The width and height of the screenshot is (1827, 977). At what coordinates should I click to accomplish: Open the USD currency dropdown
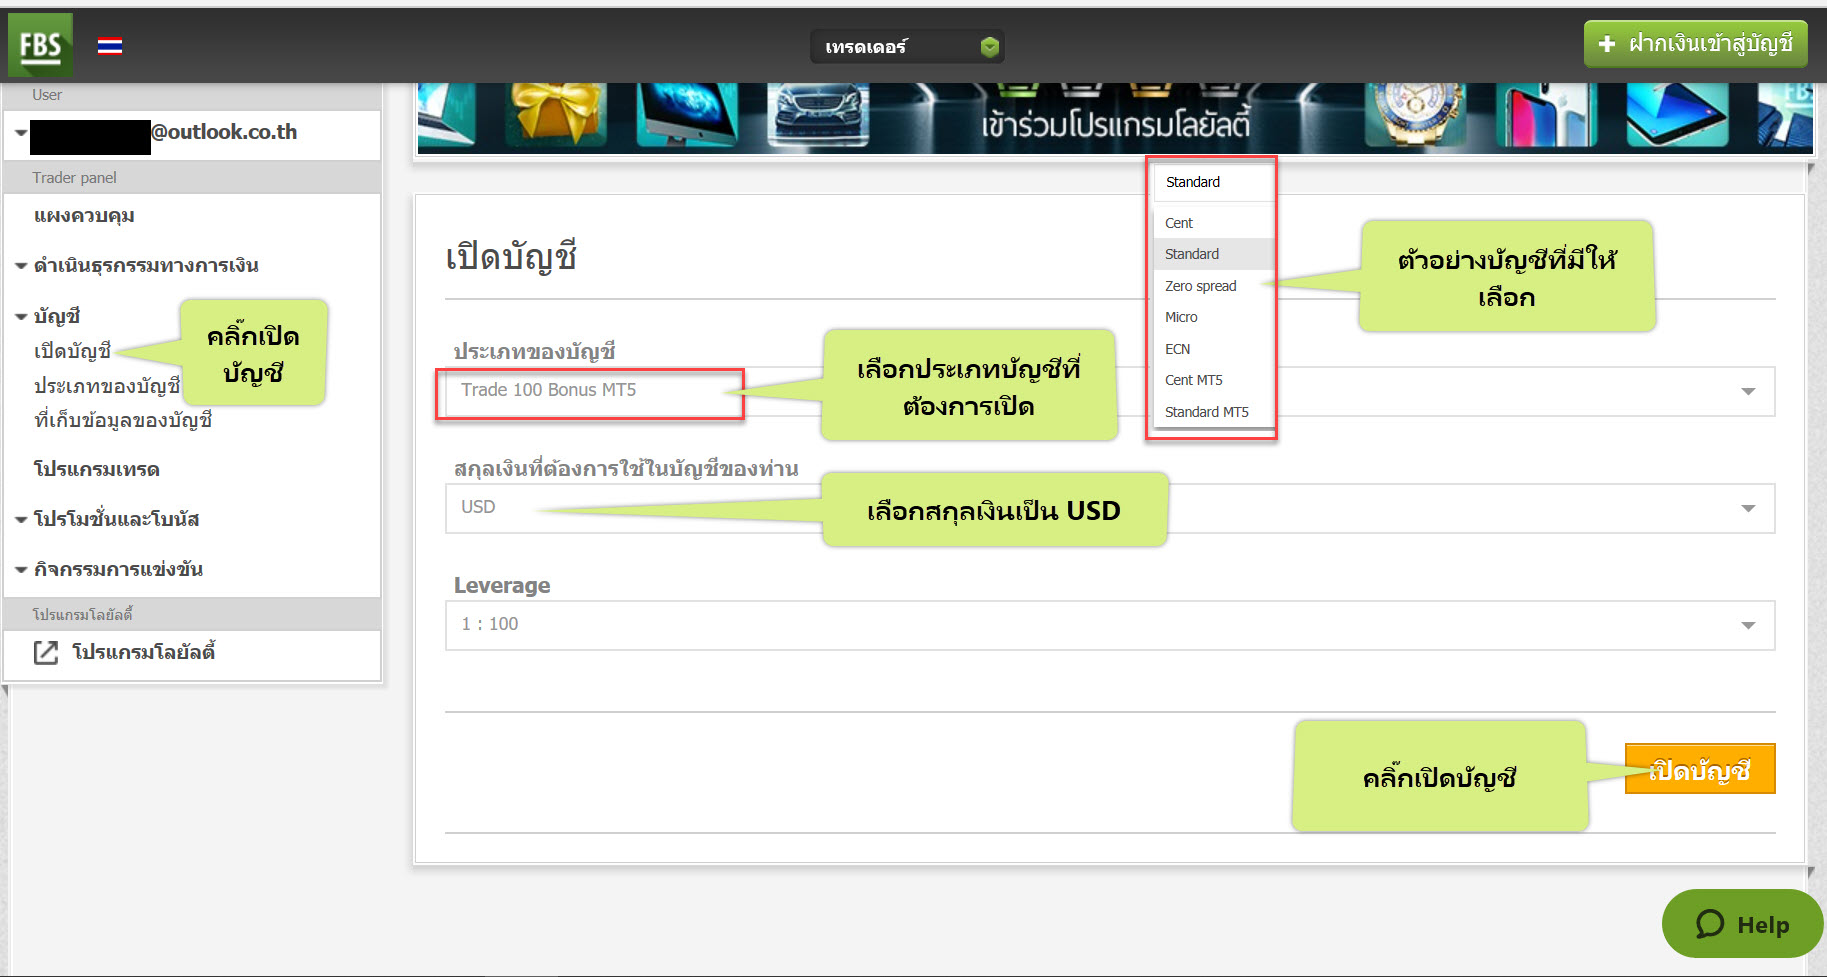pos(1110,508)
